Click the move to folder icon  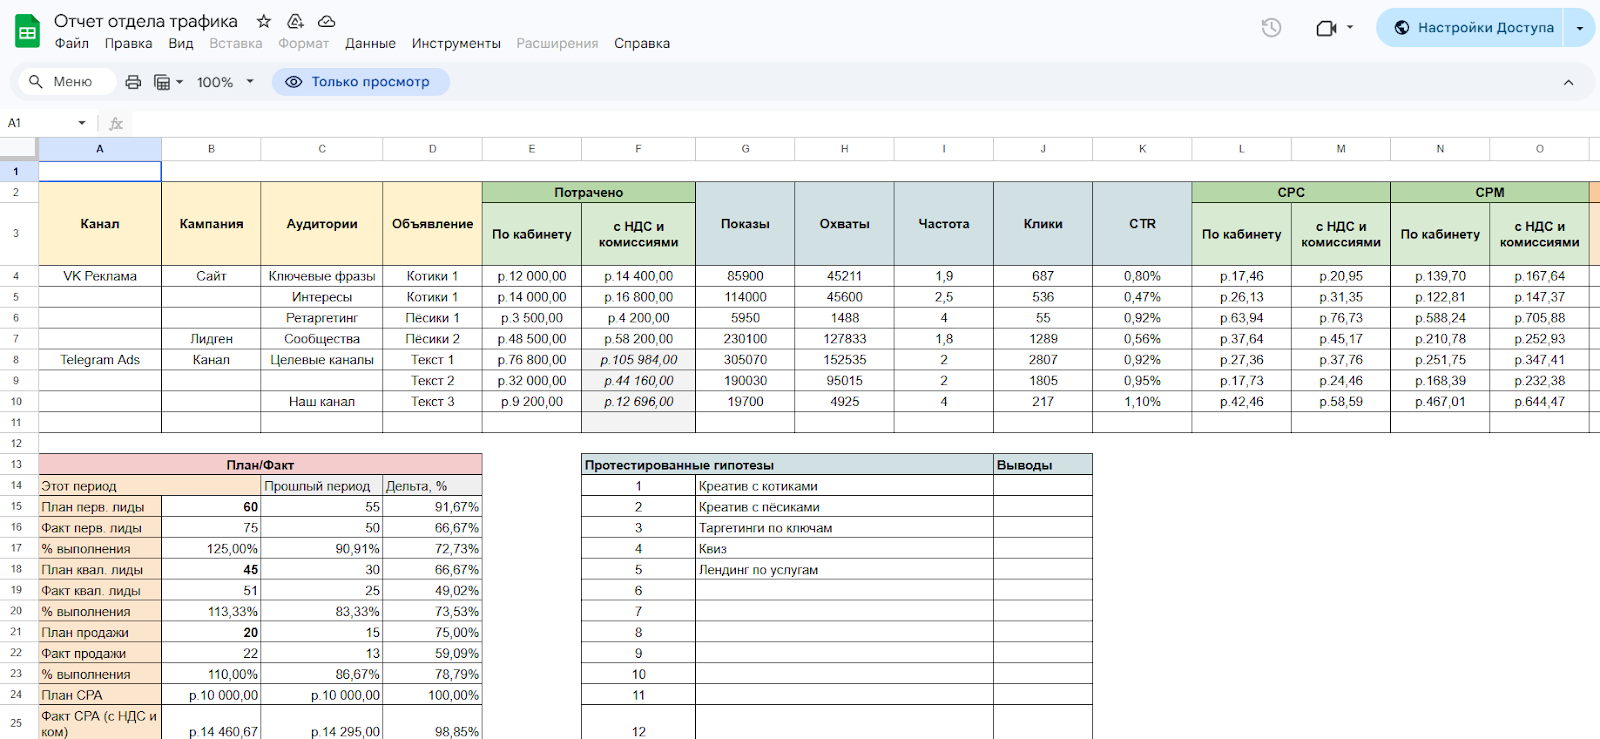(x=295, y=21)
